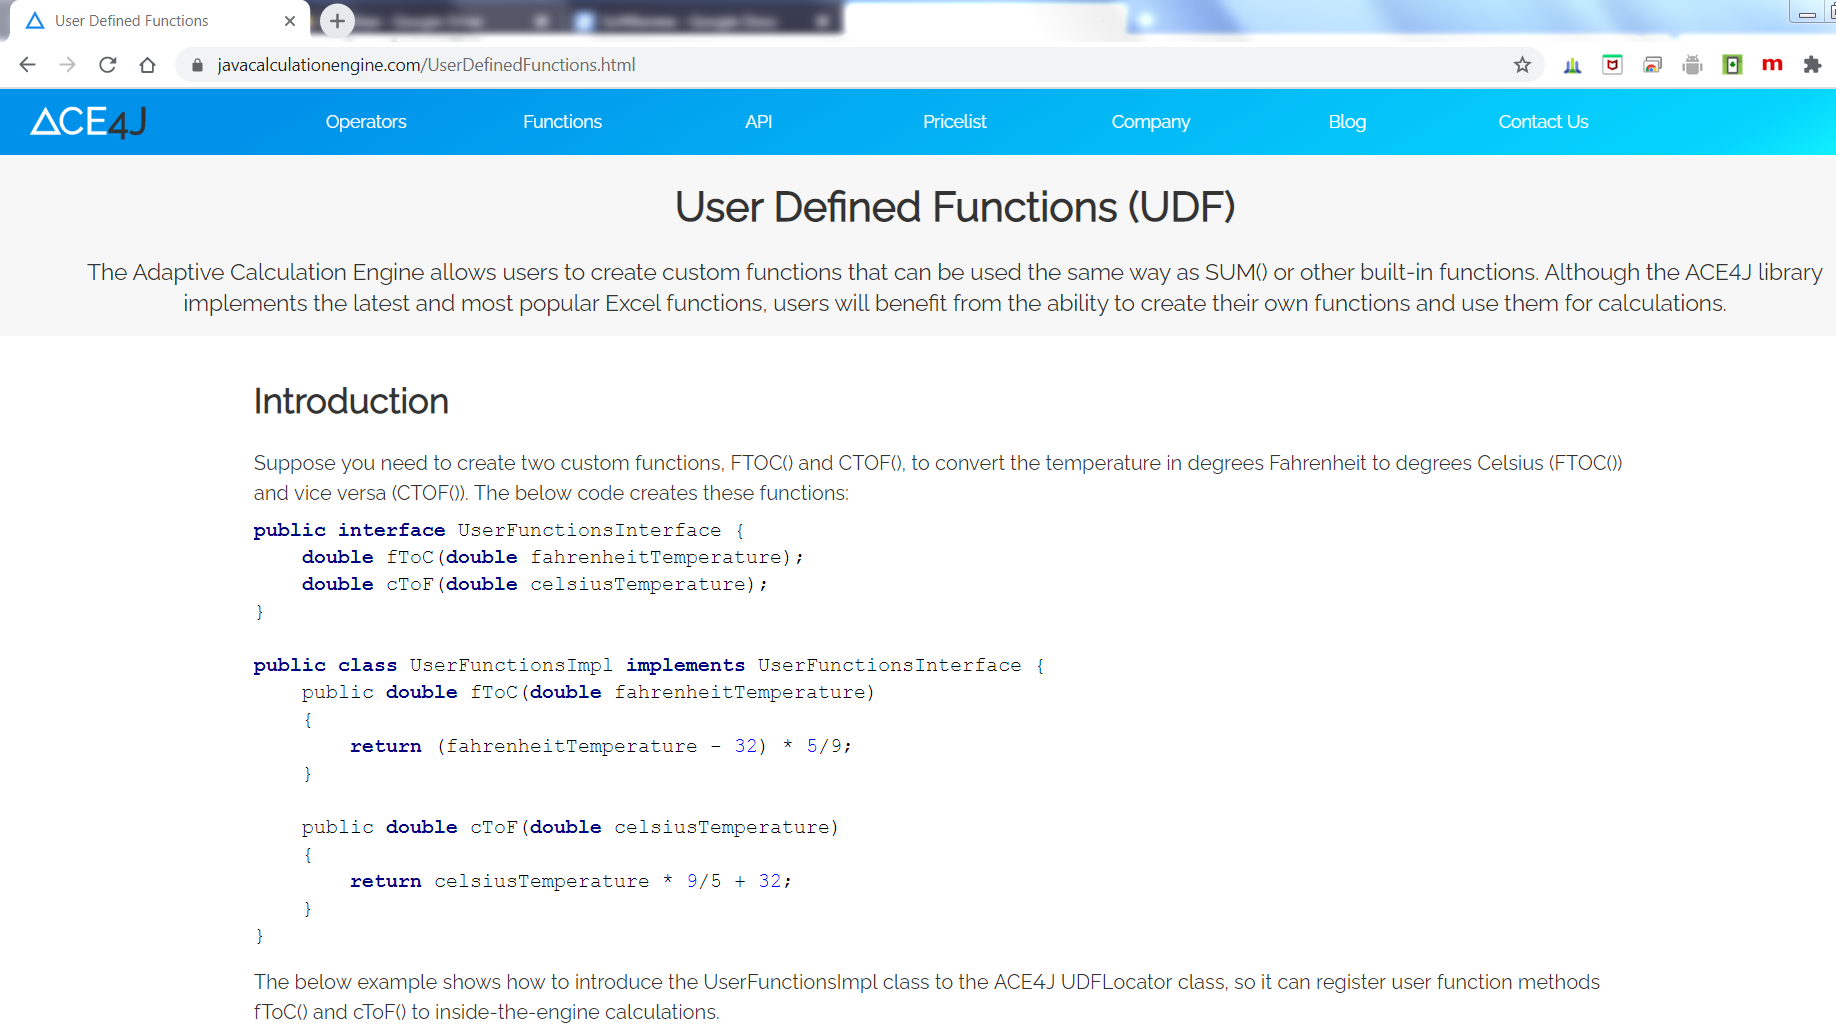
Task: Bookmark this page with the star icon
Action: (x=1522, y=65)
